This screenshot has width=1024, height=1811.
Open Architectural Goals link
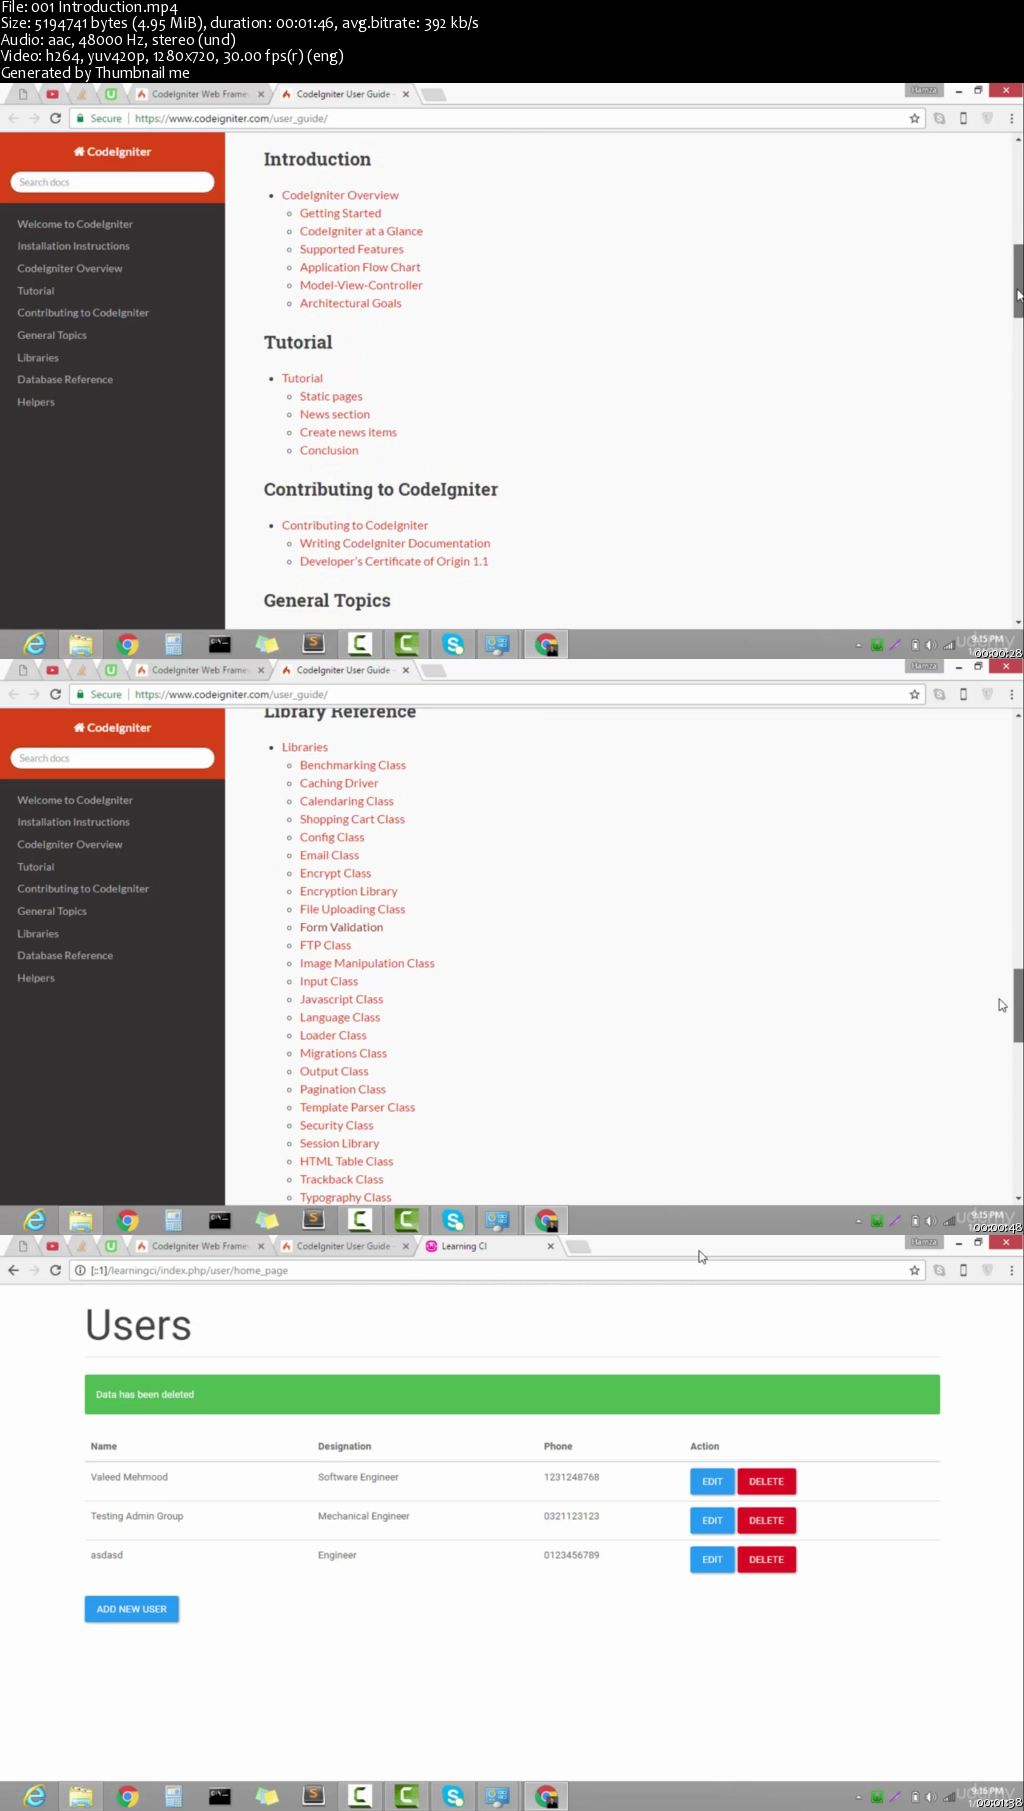pos(350,303)
